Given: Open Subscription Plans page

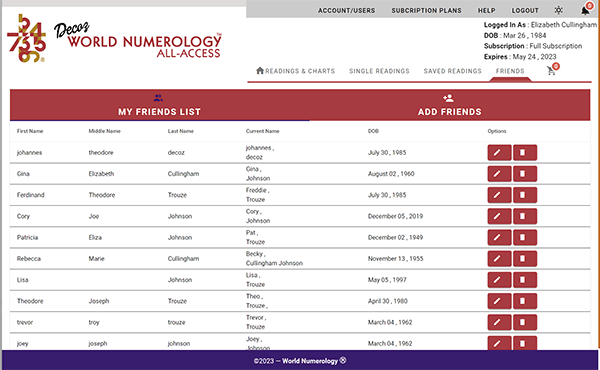Looking at the screenshot, I should tap(426, 11).
